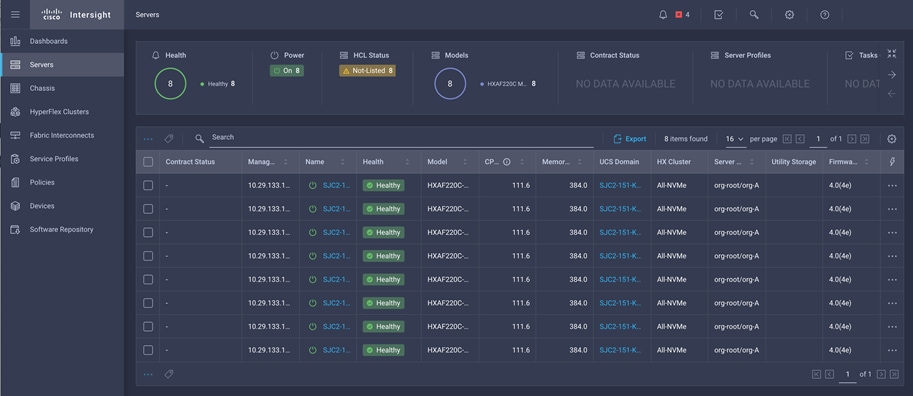Open the table column settings gear
Viewport: 913px width, 396px height.
coord(891,139)
